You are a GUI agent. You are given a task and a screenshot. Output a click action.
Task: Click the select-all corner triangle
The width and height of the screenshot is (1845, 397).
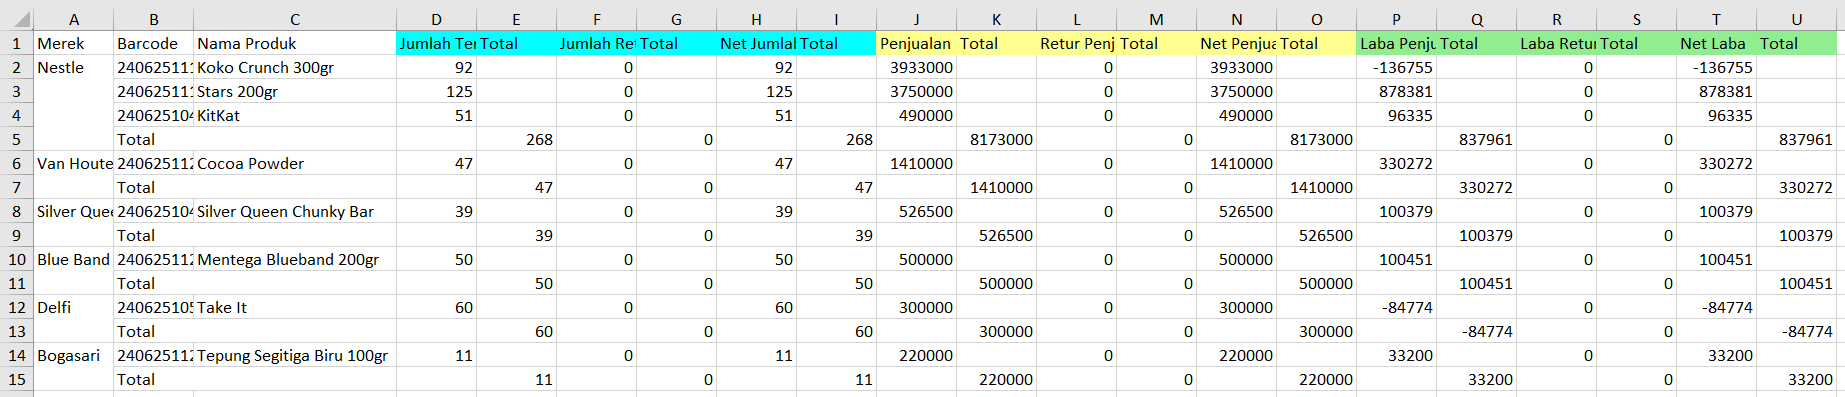(17, 19)
